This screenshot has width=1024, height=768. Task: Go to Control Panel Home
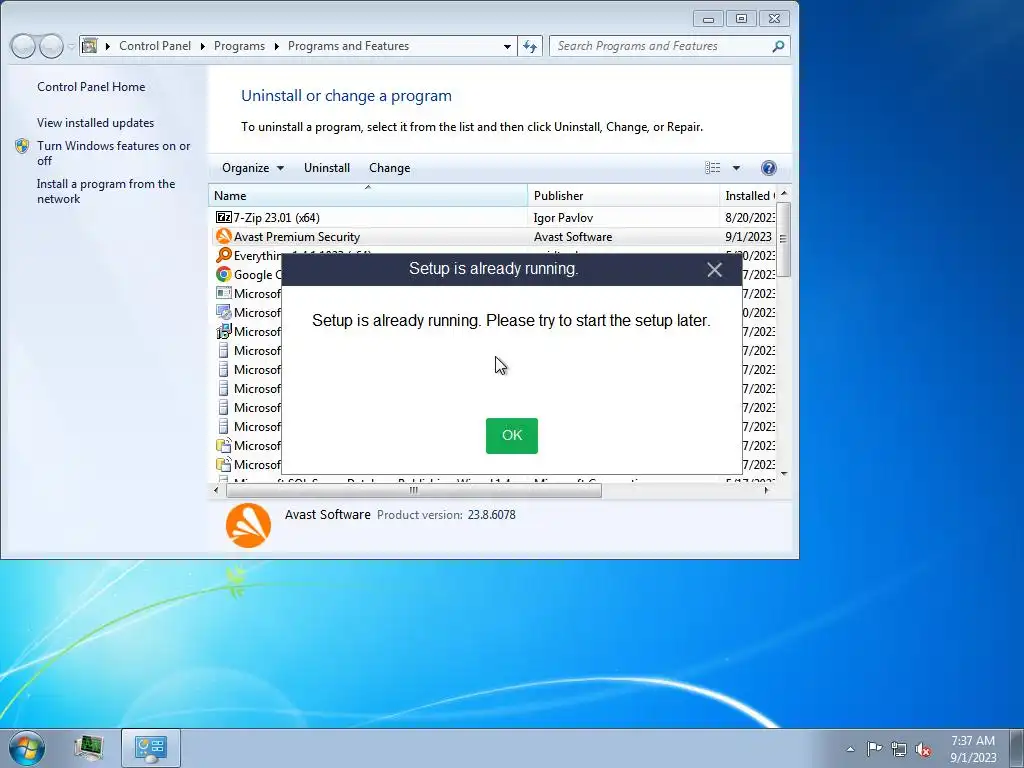(91, 87)
